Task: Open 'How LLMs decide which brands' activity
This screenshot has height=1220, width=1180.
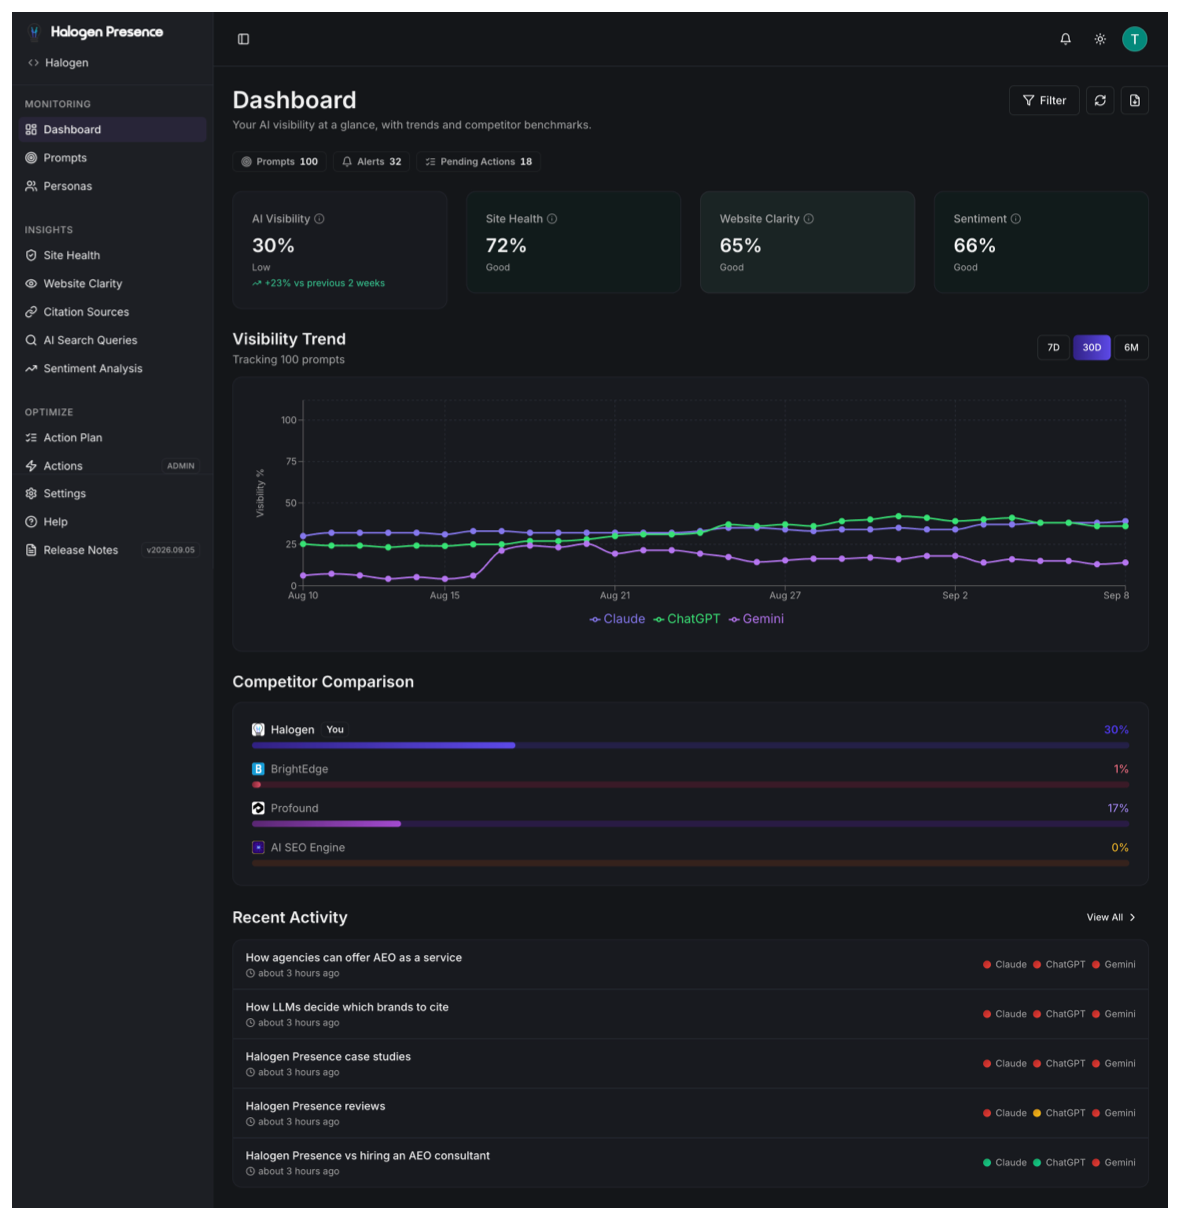Action: (690, 1014)
